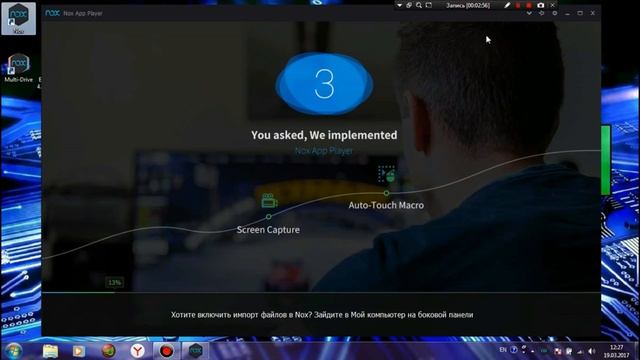
Task: Click the Screen Capture label
Action: (268, 230)
